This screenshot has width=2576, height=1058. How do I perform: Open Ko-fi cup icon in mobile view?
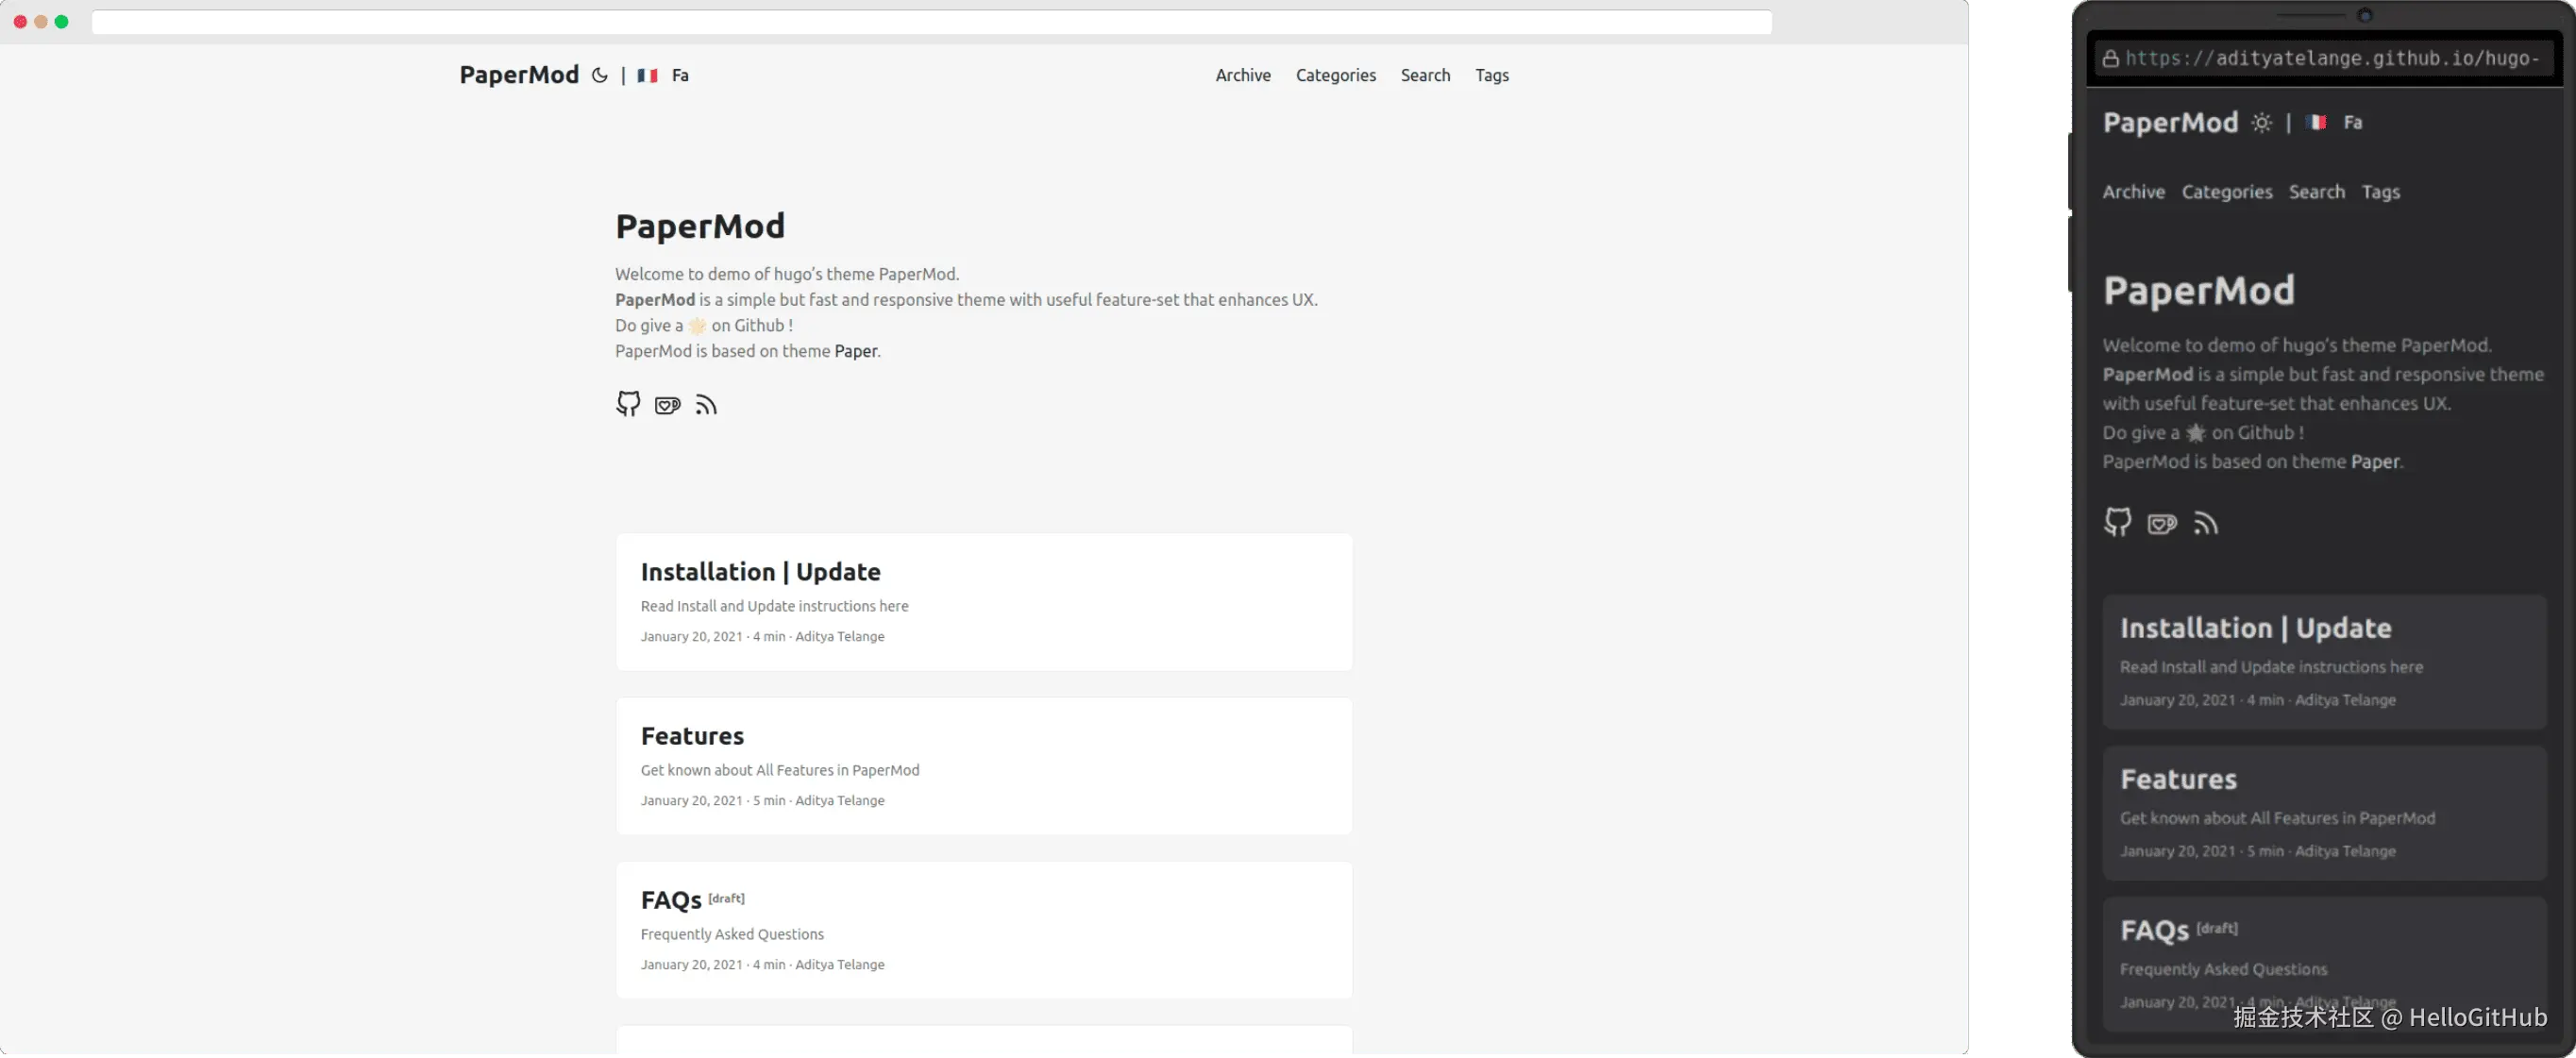(2161, 524)
